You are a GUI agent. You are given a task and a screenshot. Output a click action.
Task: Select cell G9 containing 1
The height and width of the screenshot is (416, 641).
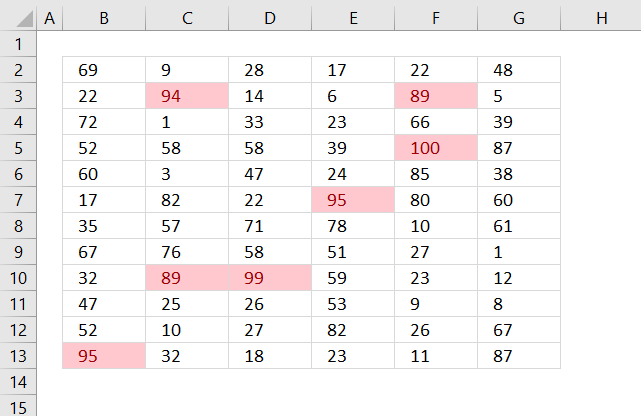click(x=519, y=252)
